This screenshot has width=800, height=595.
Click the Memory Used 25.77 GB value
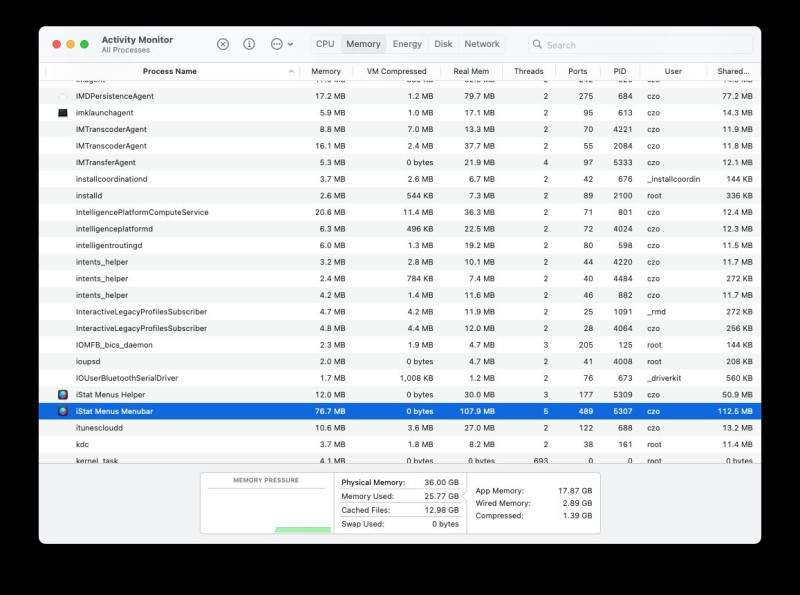(x=441, y=496)
